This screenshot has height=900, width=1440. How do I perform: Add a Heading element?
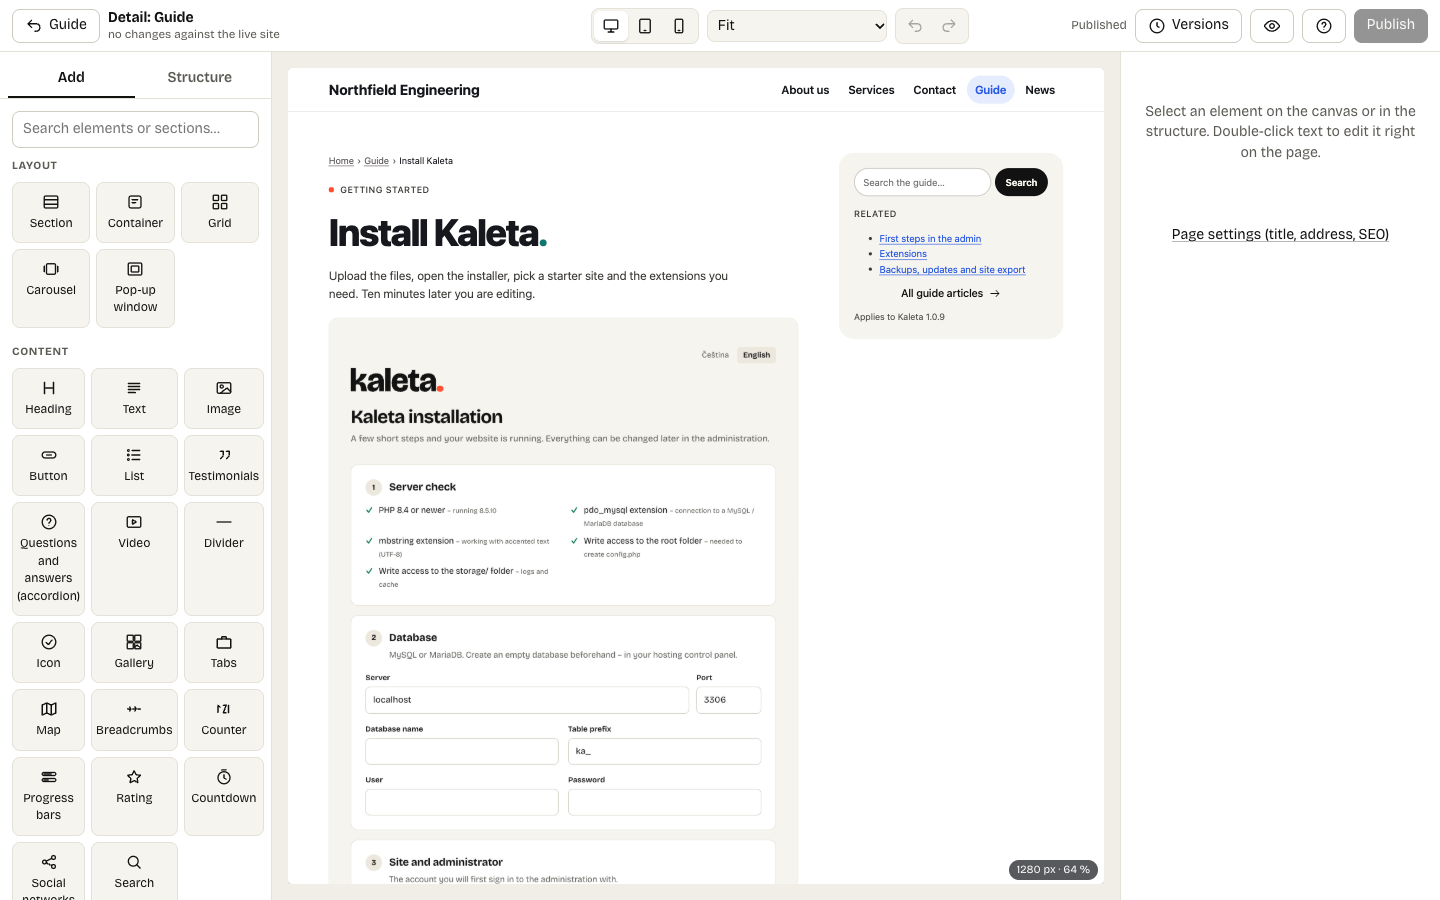pyautogui.click(x=49, y=398)
